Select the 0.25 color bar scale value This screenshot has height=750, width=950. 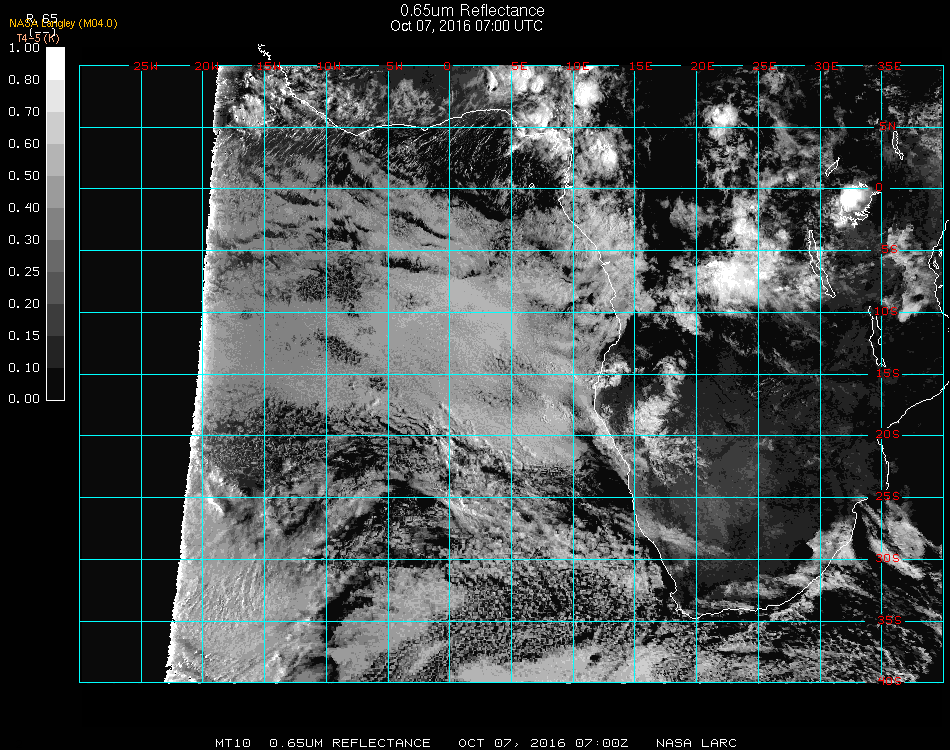pyautogui.click(x=24, y=272)
